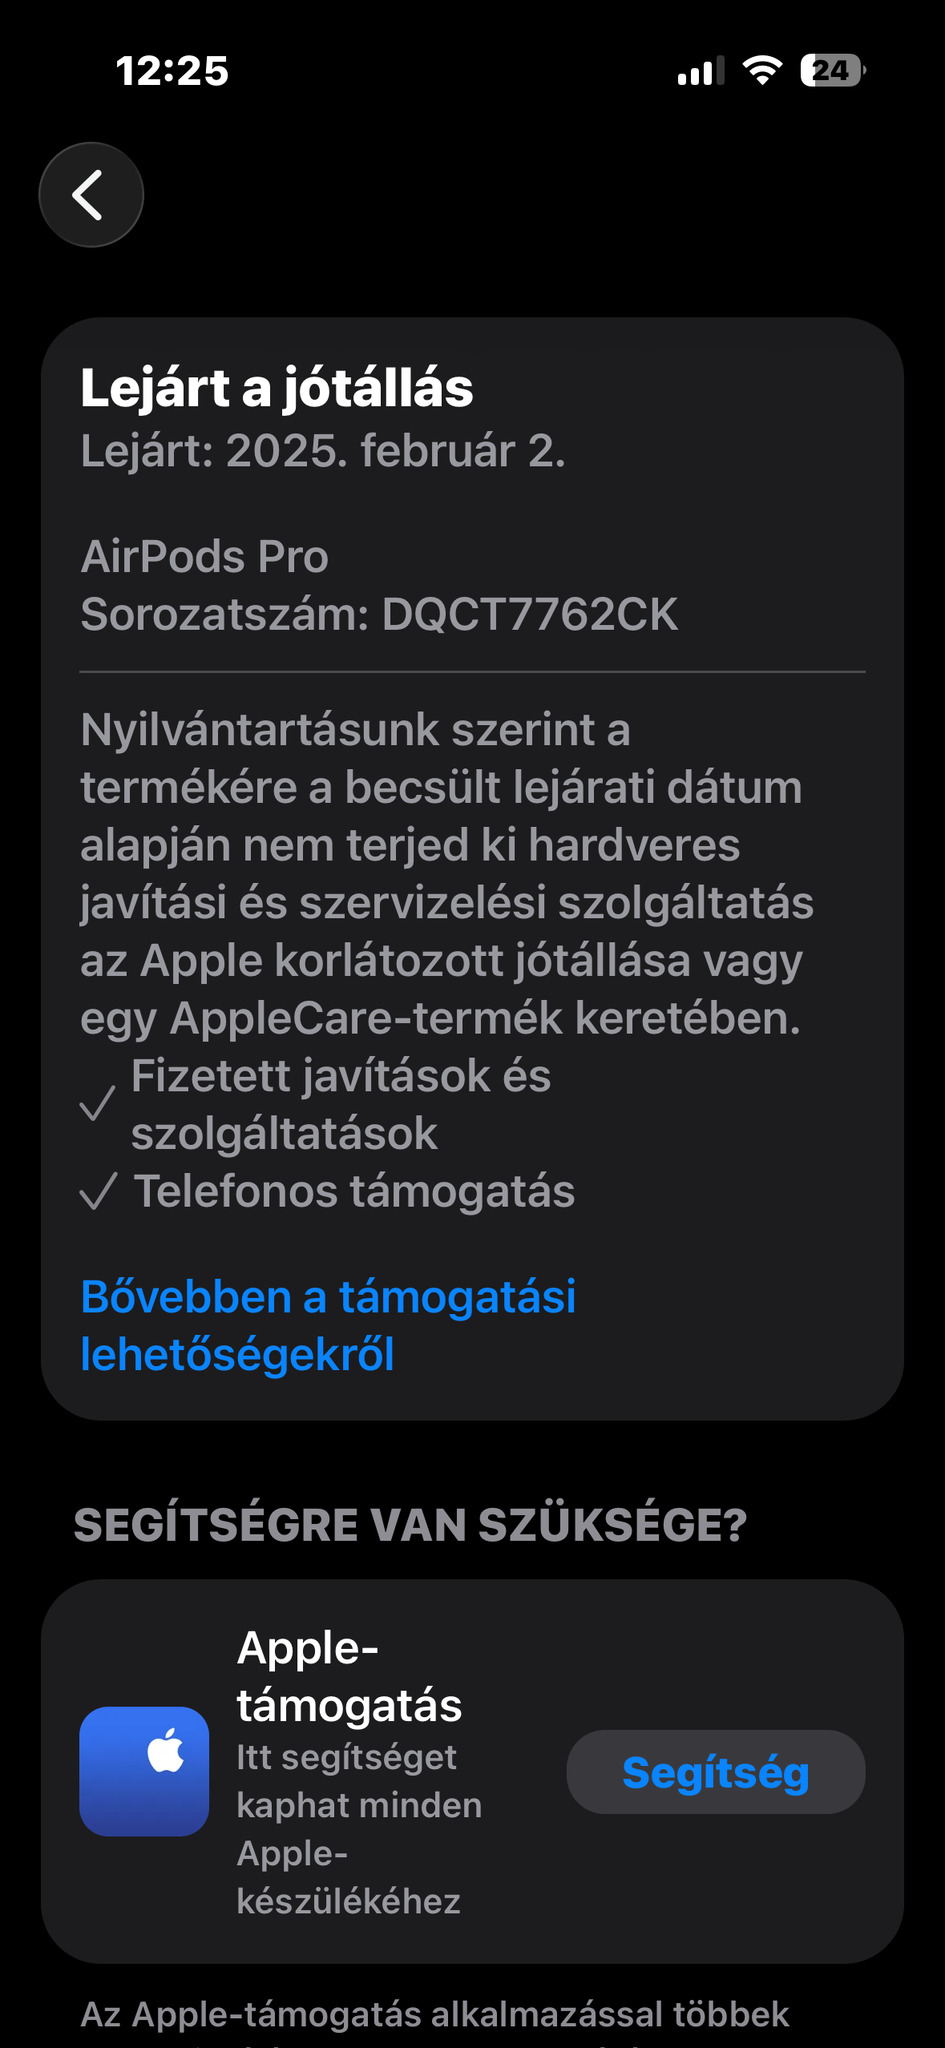
Task: Tap the blue Apple Support app icon
Action: pyautogui.click(x=144, y=1771)
